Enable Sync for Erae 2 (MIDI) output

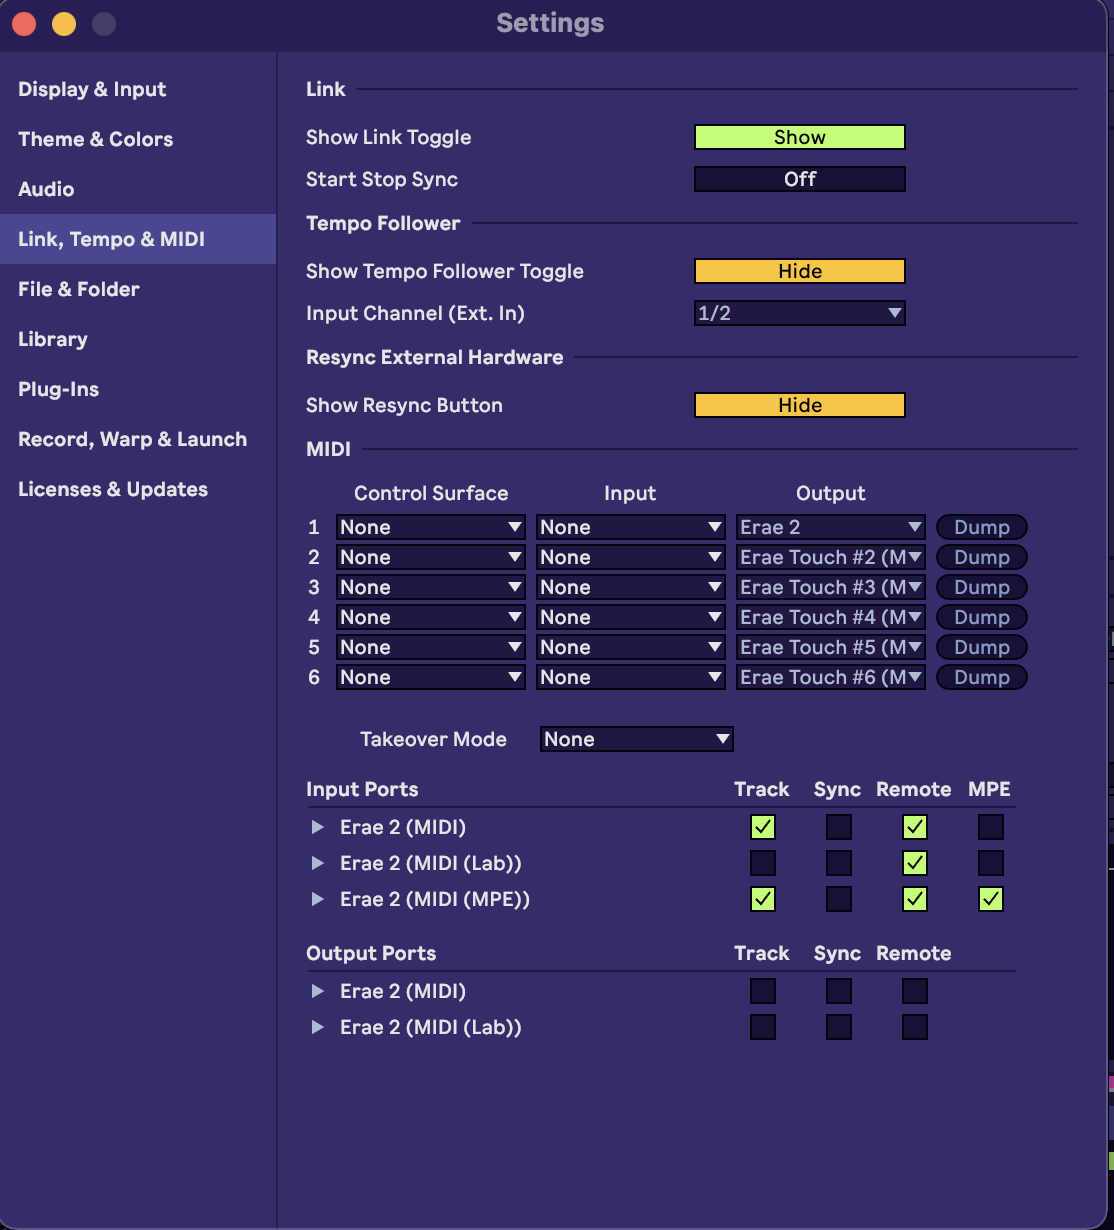point(839,991)
